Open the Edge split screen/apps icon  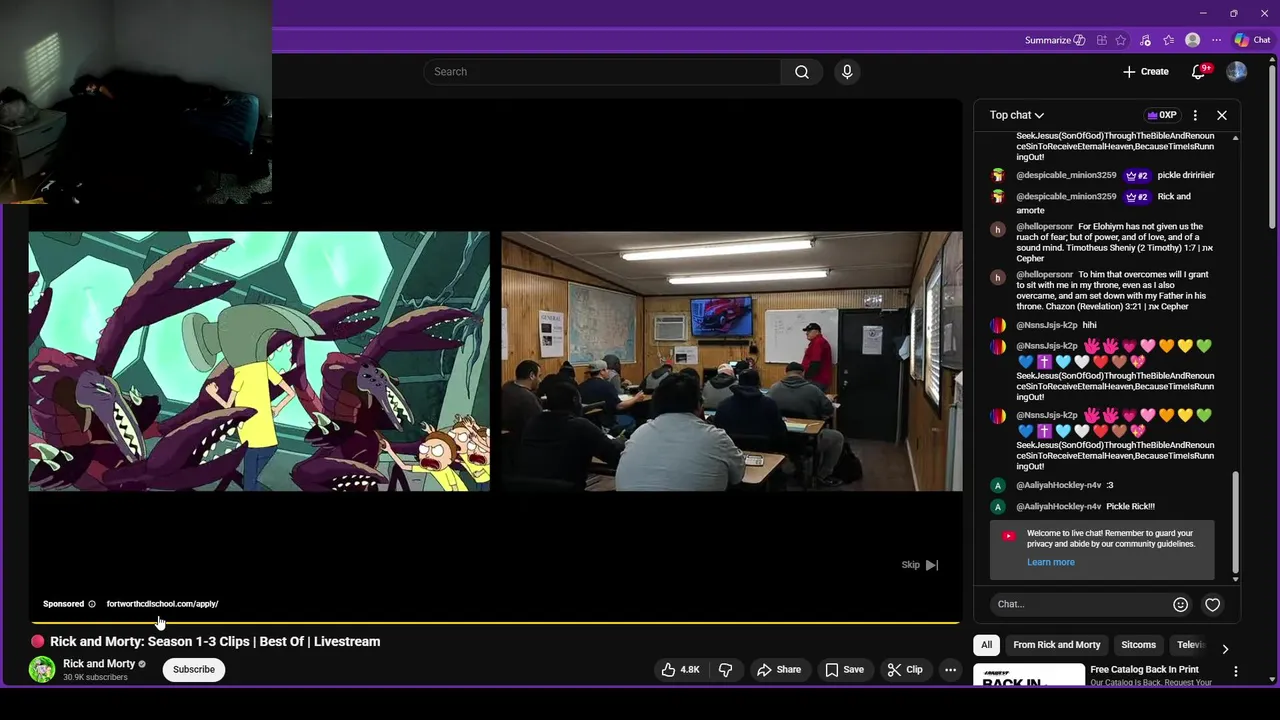(x=1101, y=40)
